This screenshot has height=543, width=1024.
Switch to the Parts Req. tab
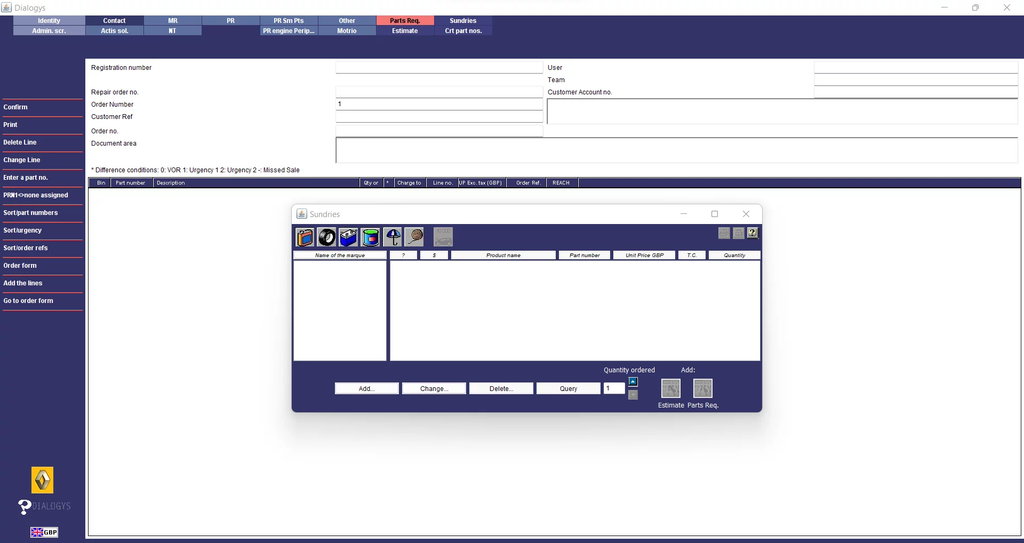(405, 20)
